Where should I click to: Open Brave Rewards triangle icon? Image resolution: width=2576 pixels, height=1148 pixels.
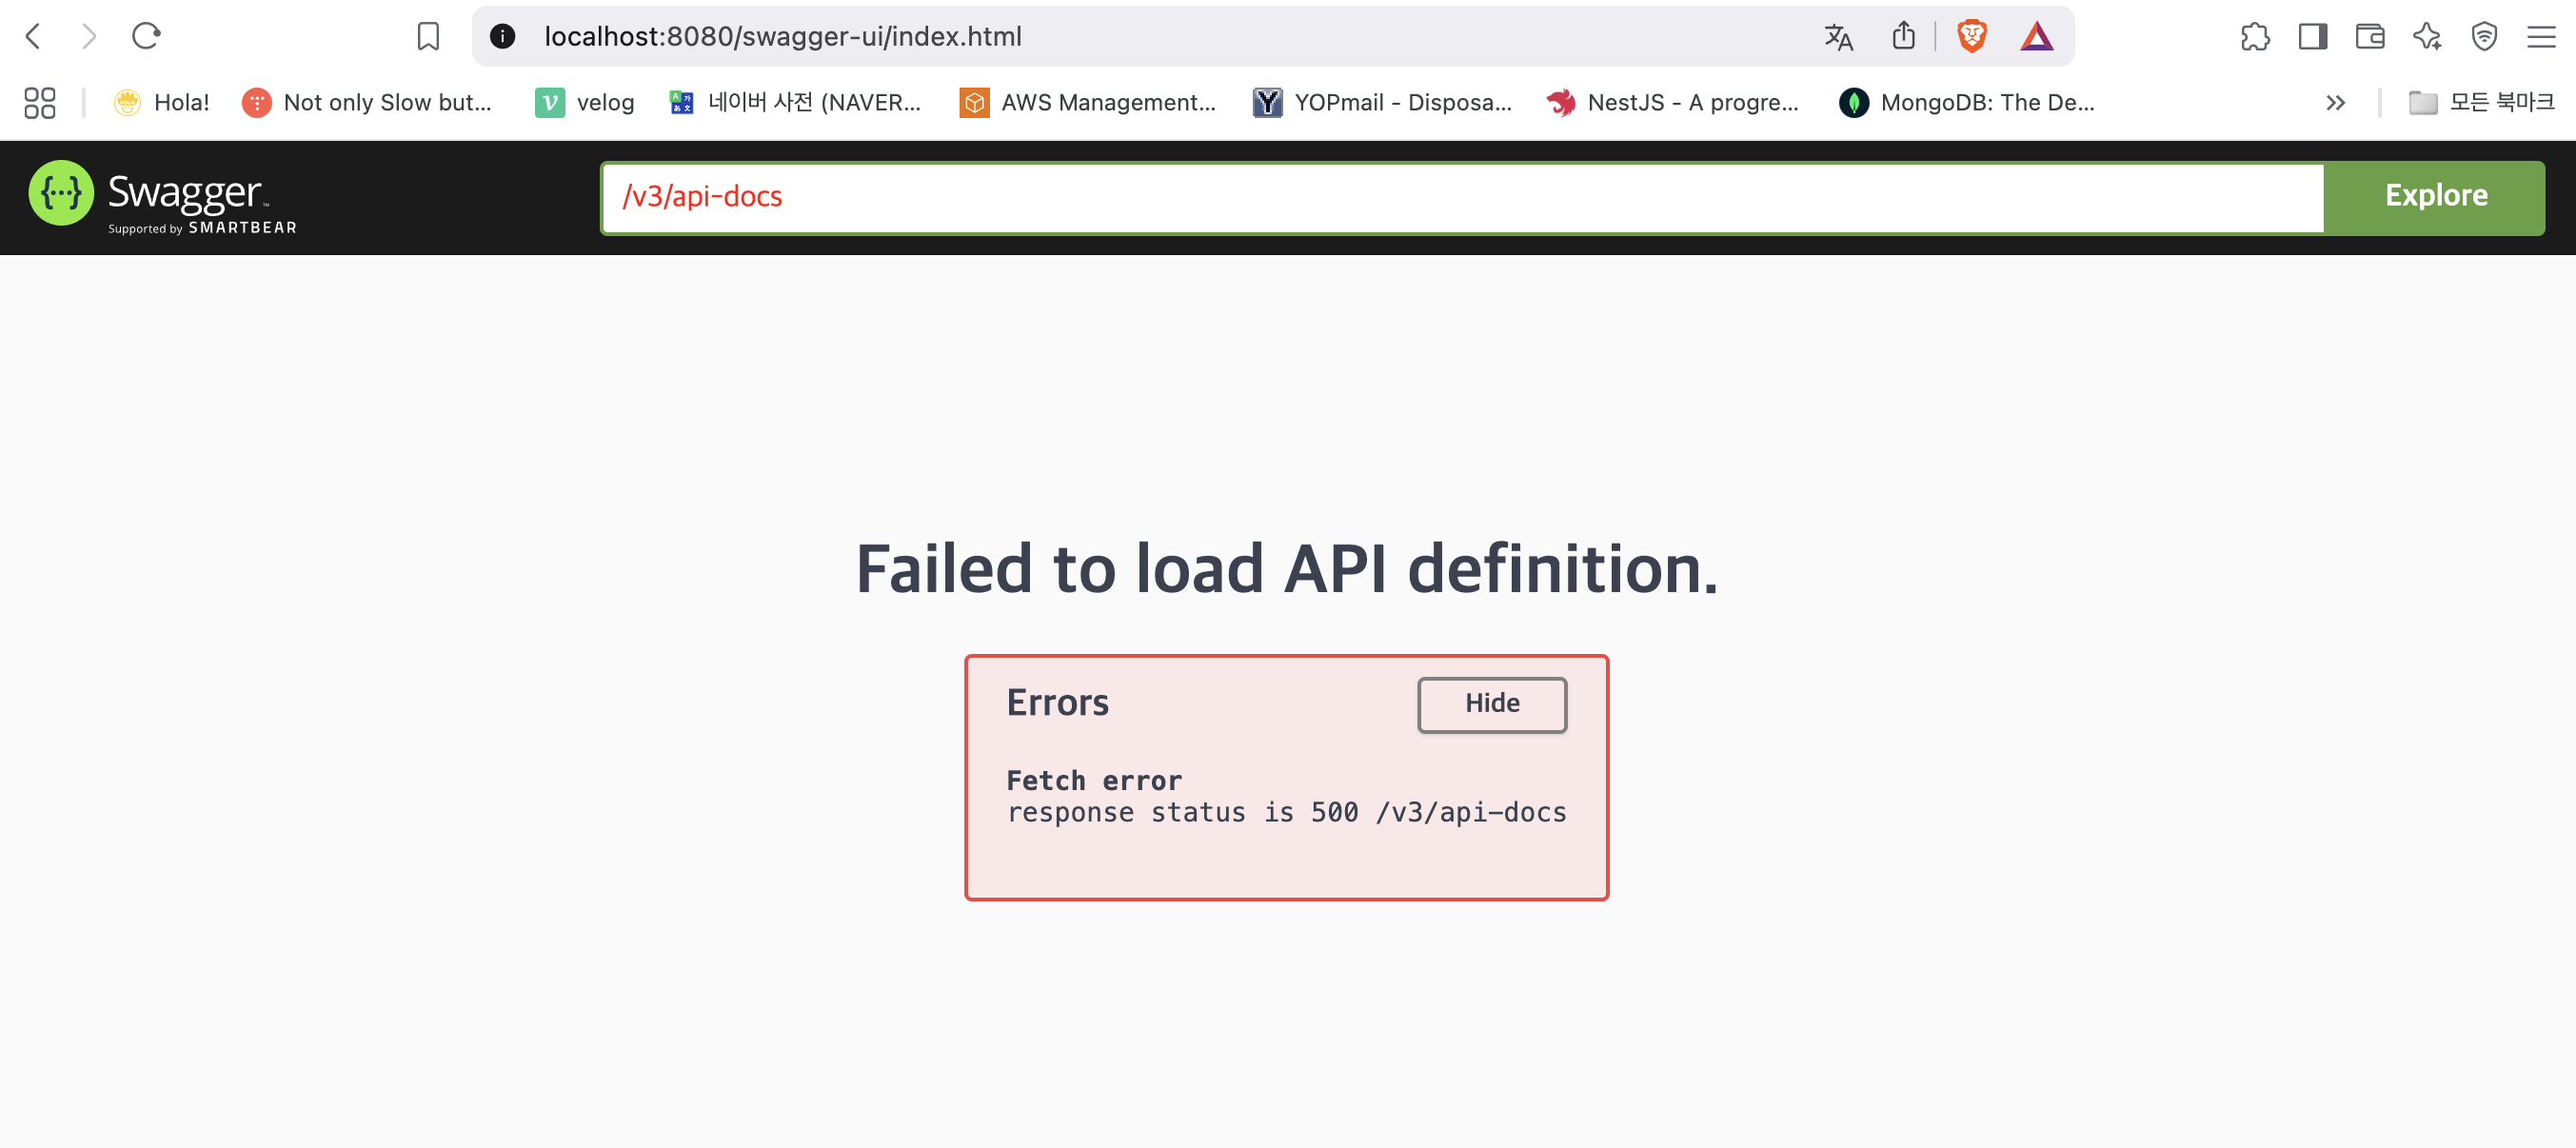(2037, 37)
